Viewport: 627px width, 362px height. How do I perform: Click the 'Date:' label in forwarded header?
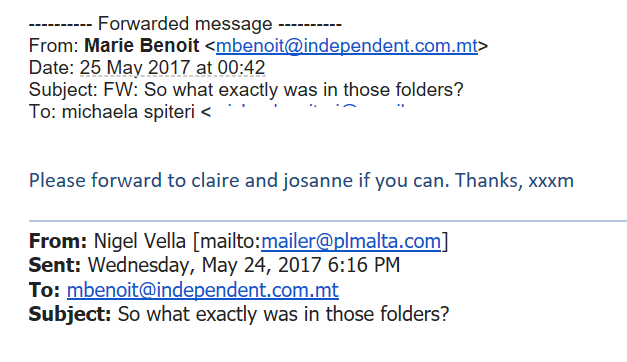click(x=52, y=68)
